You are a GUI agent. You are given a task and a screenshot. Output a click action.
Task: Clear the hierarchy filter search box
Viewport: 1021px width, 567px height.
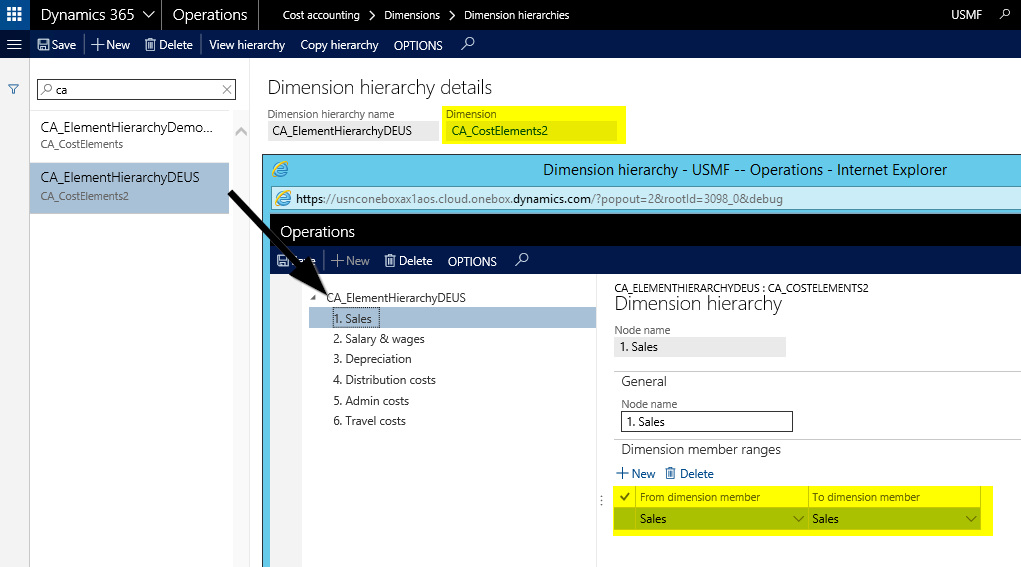[227, 90]
